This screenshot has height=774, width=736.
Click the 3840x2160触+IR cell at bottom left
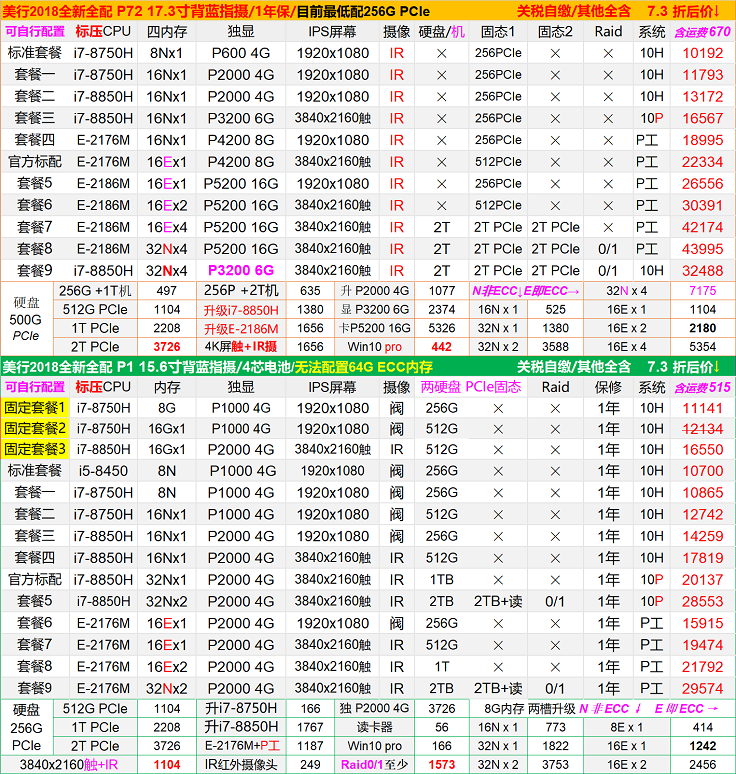click(70, 765)
